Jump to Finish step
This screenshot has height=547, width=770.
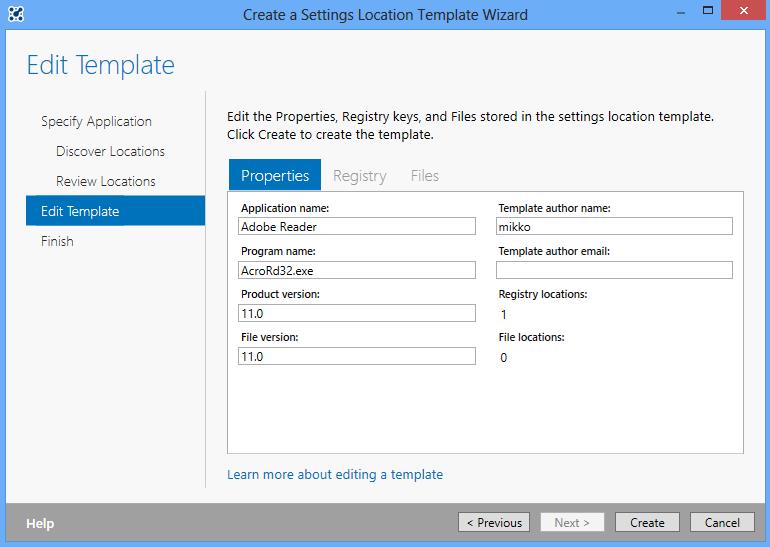click(x=57, y=241)
